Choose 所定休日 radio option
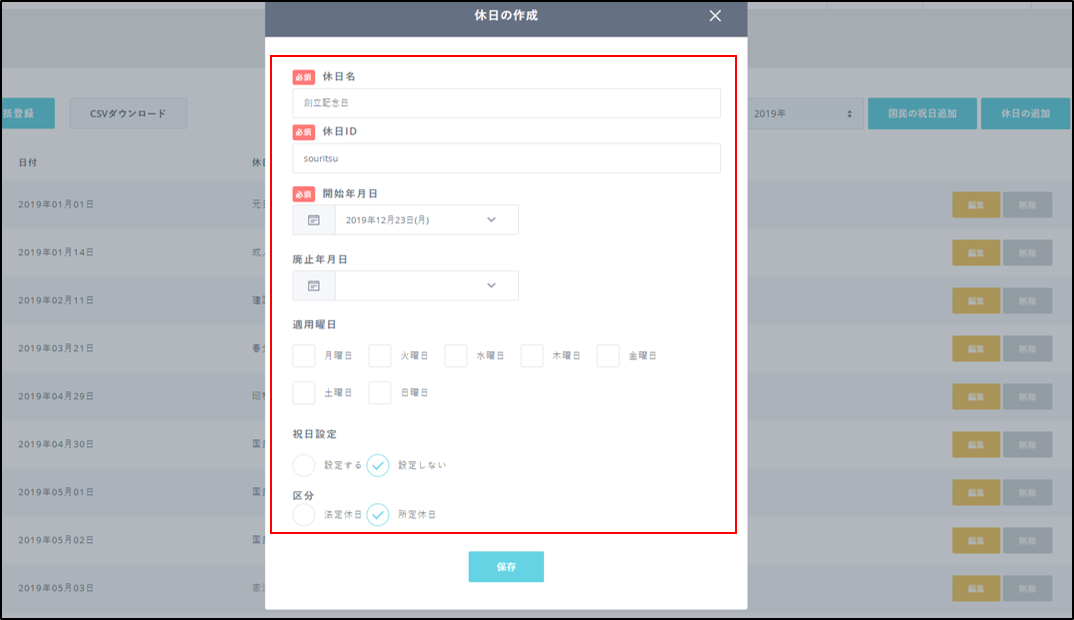The height and width of the screenshot is (620, 1074). (378, 514)
